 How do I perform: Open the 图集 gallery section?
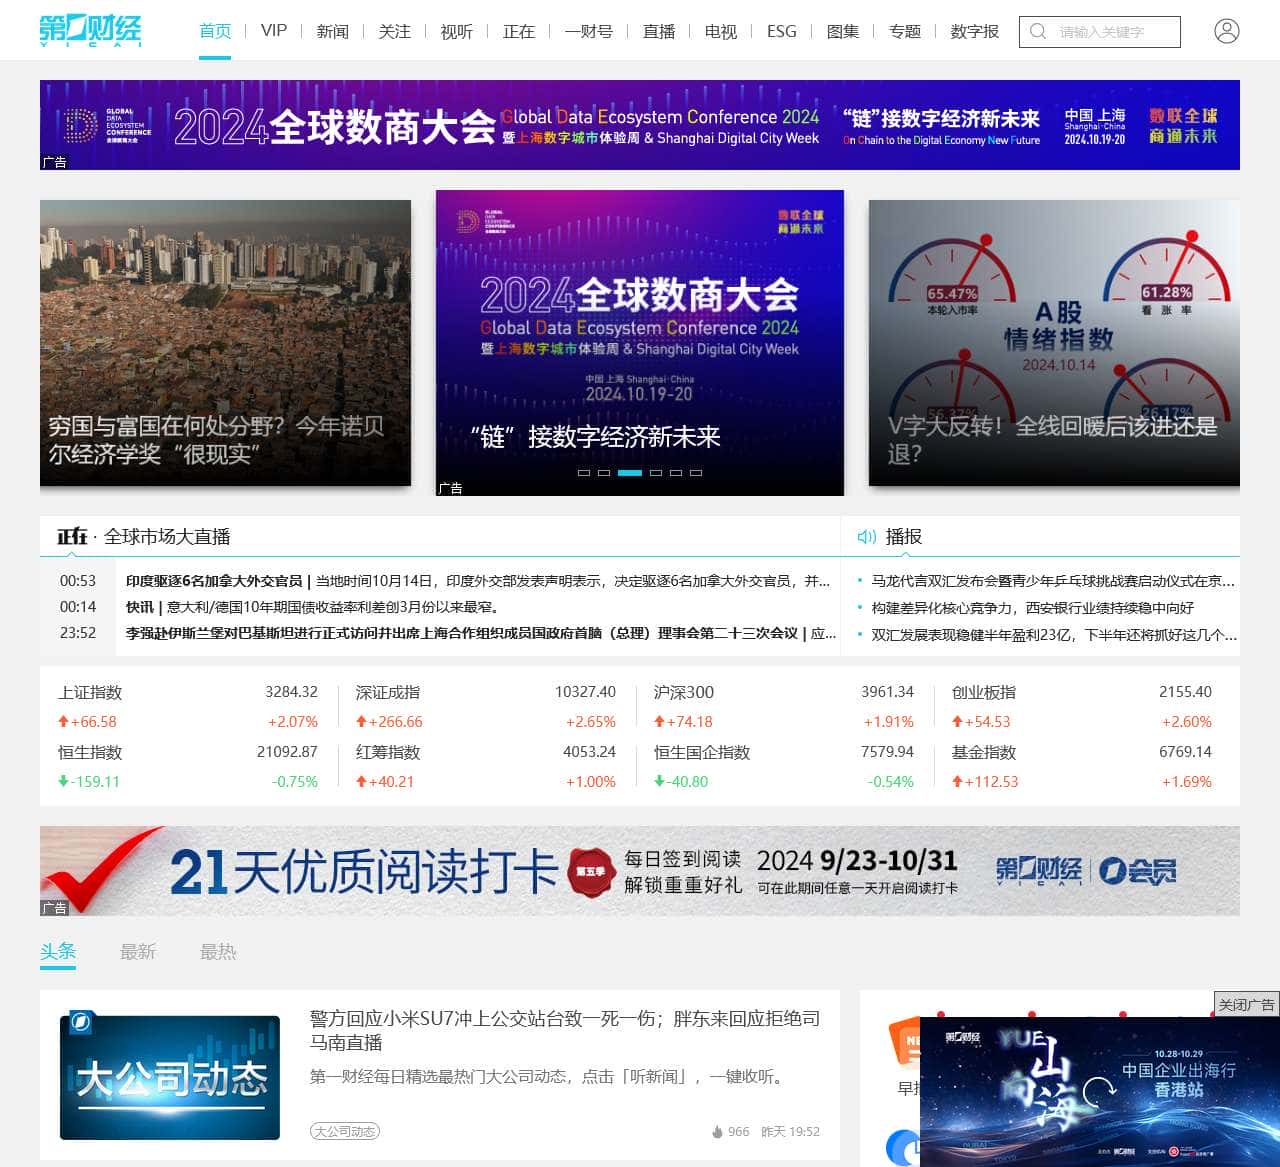(x=843, y=31)
